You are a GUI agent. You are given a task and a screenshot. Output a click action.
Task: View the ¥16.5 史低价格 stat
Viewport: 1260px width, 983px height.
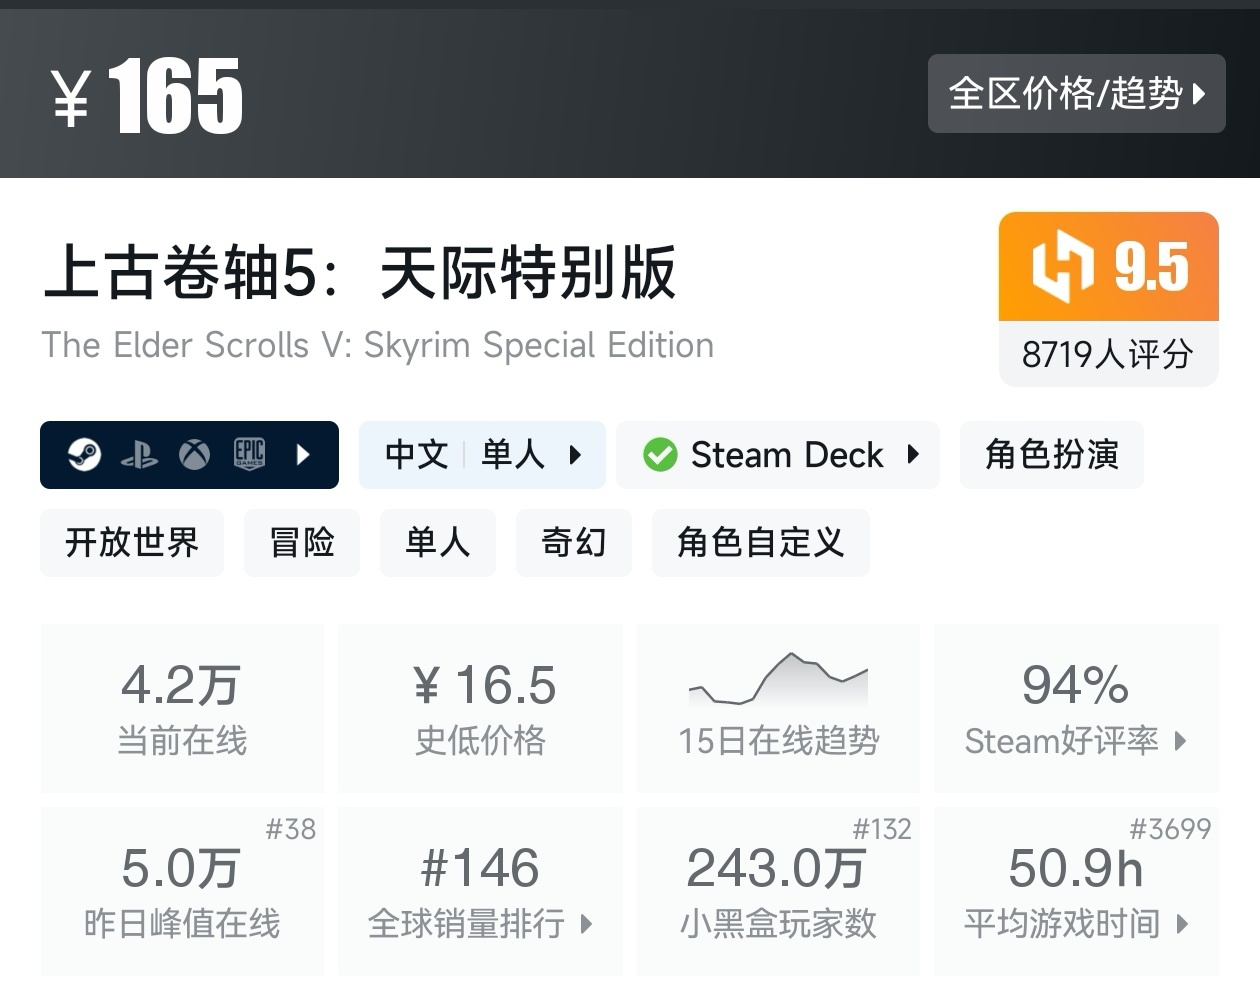[481, 708]
